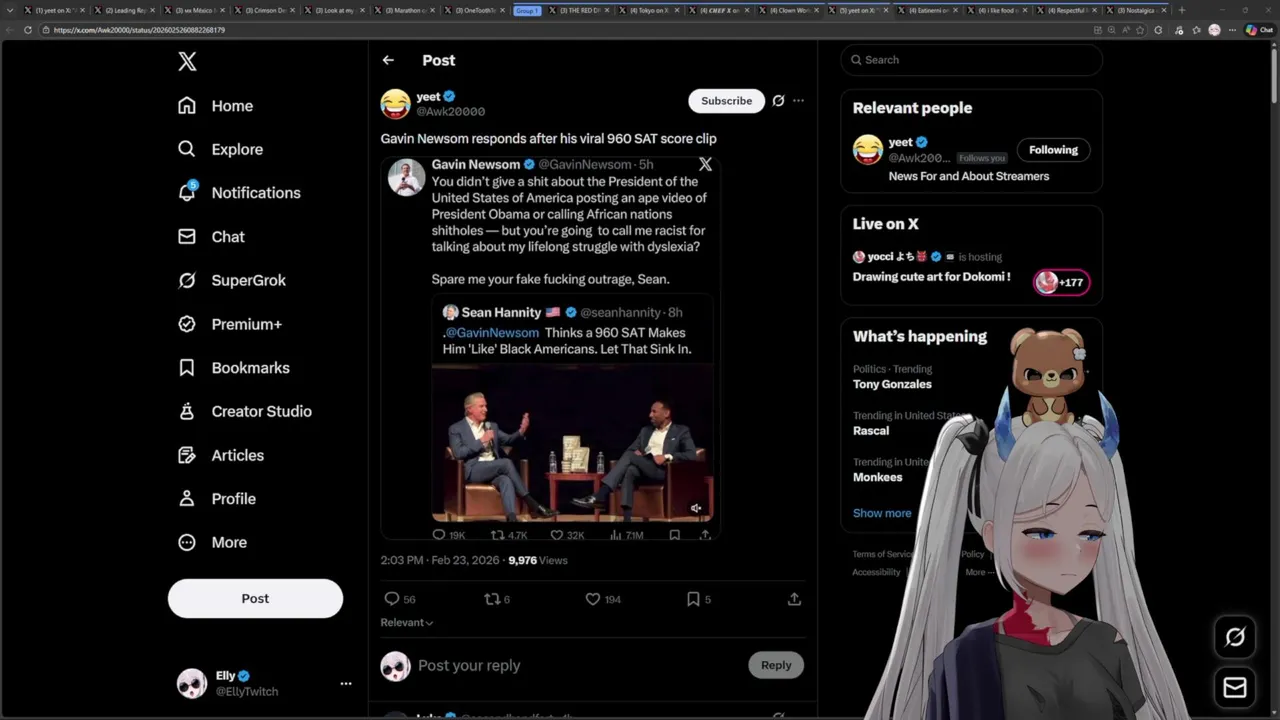
Task: Click the X logo in the sidebar
Action: click(187, 62)
